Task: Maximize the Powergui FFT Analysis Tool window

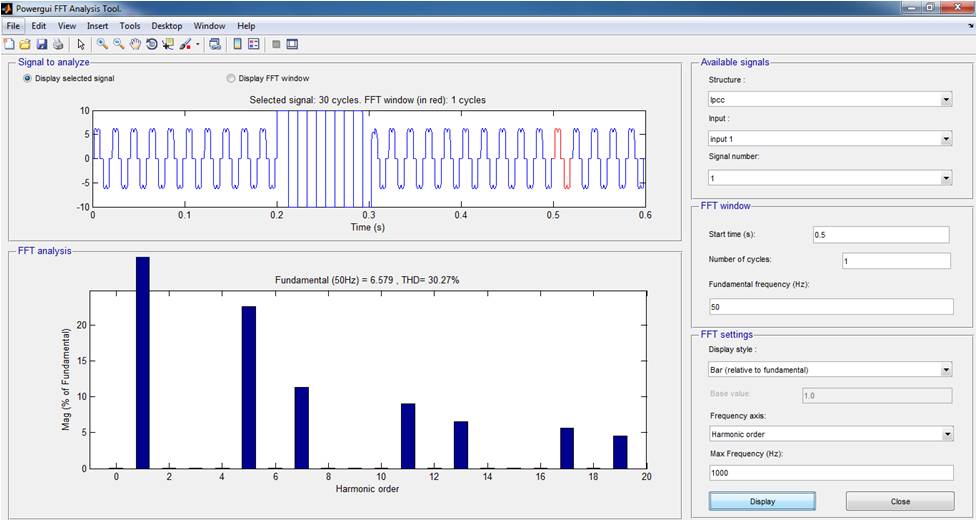Action: tap(930, 7)
